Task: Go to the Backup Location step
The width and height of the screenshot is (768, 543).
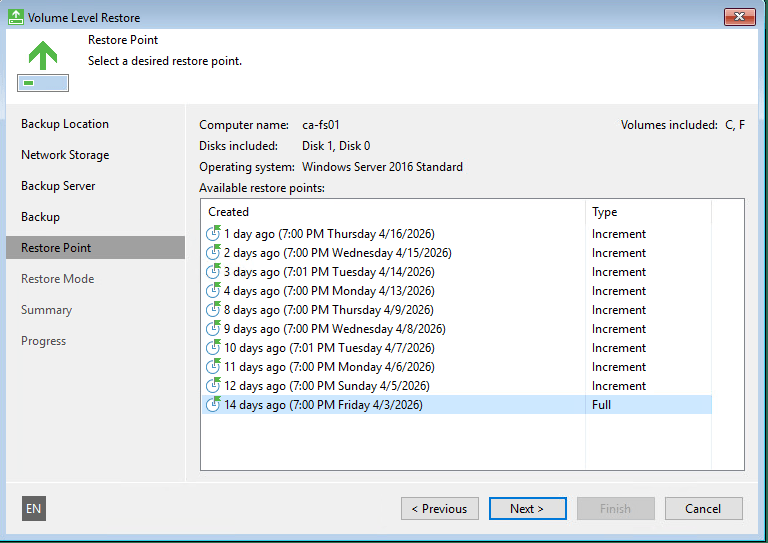Action: (65, 124)
